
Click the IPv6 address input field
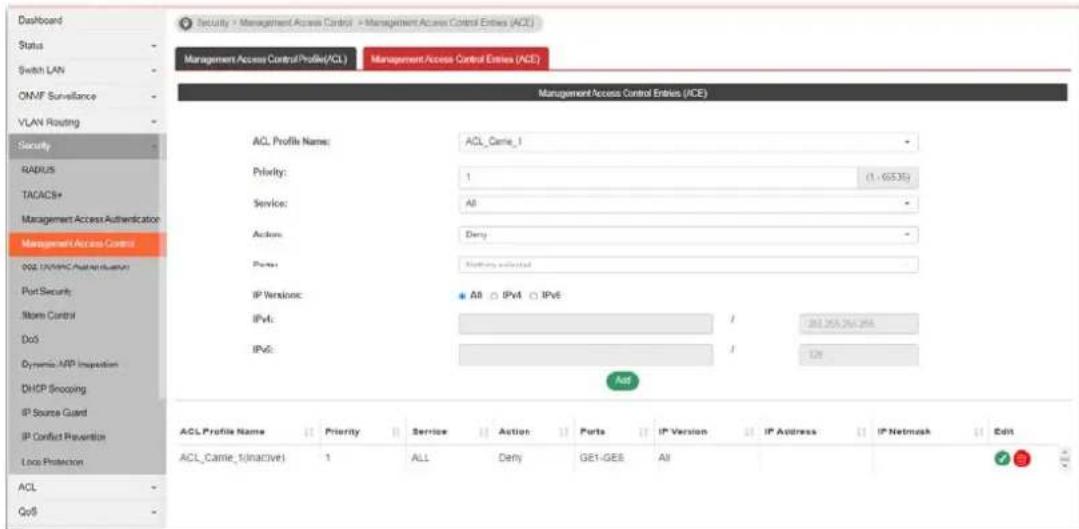tap(586, 354)
